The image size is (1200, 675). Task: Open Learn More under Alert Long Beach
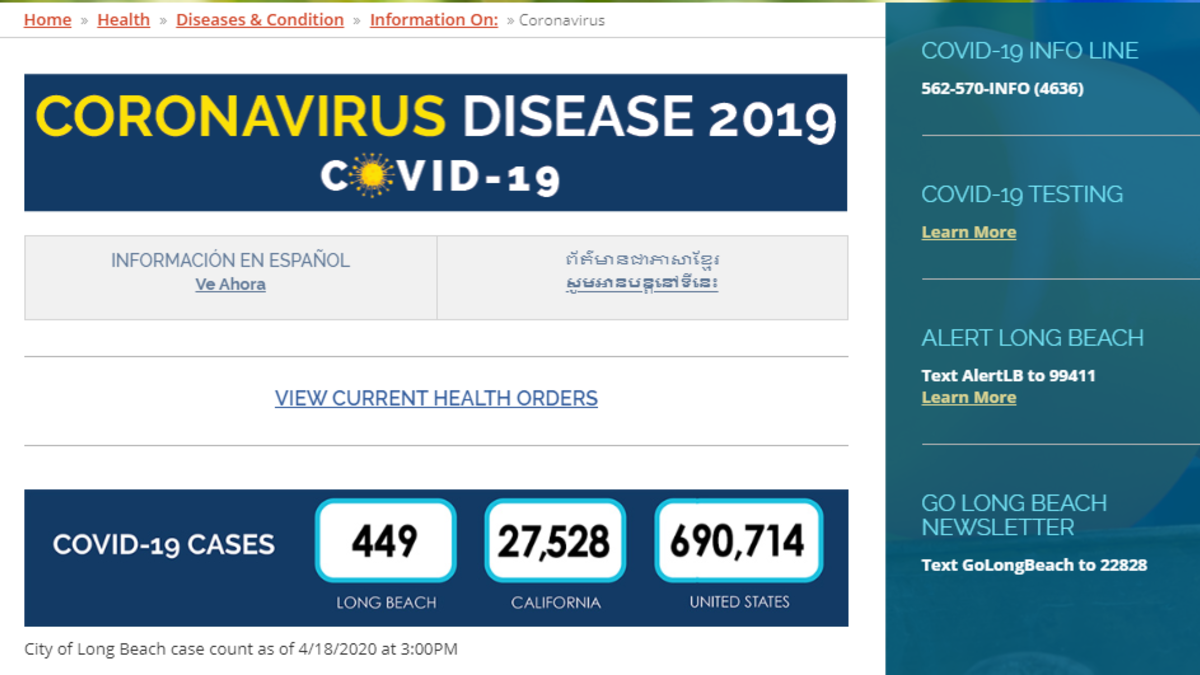pos(968,397)
